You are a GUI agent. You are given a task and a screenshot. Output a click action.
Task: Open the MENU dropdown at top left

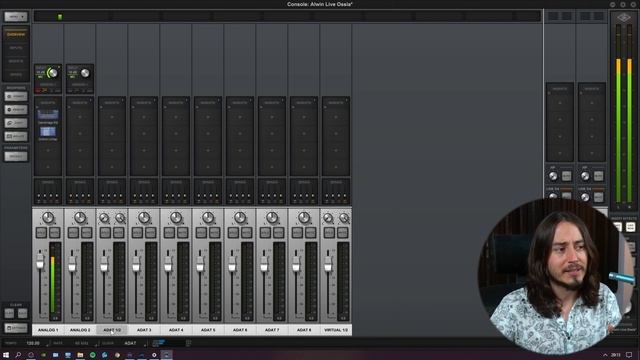16,17
